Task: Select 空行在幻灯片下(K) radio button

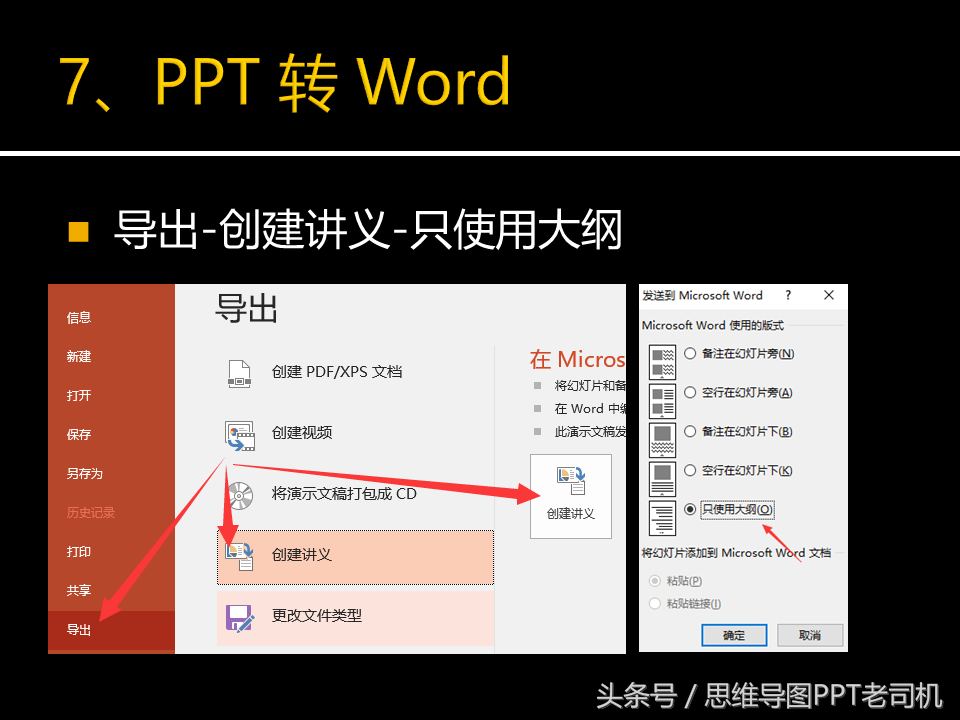Action: pos(690,470)
